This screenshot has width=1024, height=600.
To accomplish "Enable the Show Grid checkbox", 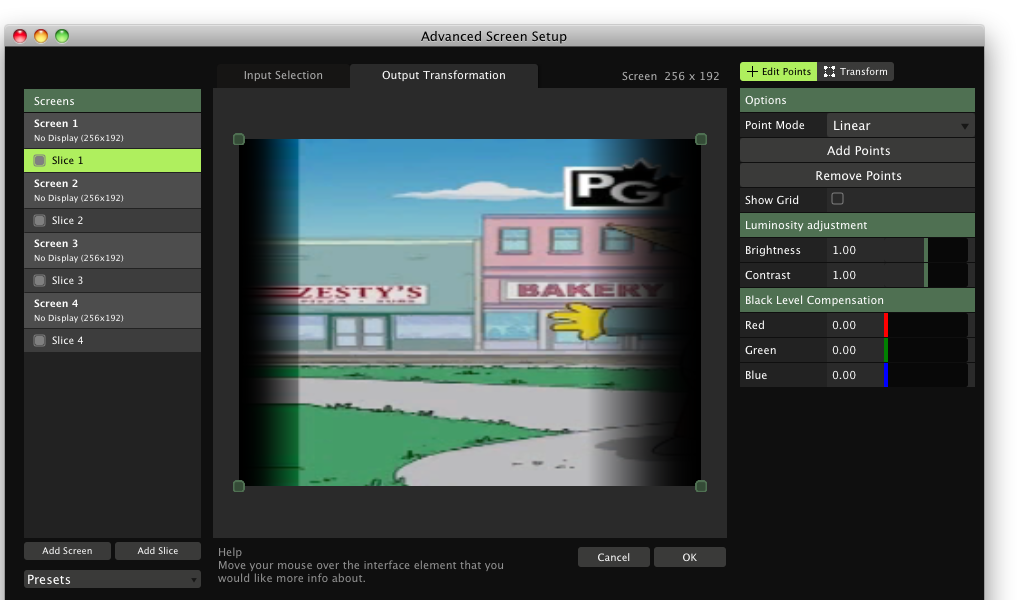I will click(837, 198).
